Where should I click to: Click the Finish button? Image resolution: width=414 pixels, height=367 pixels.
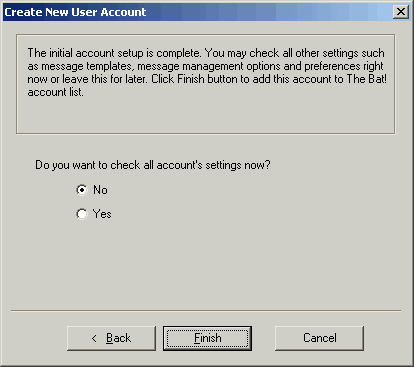(207, 338)
